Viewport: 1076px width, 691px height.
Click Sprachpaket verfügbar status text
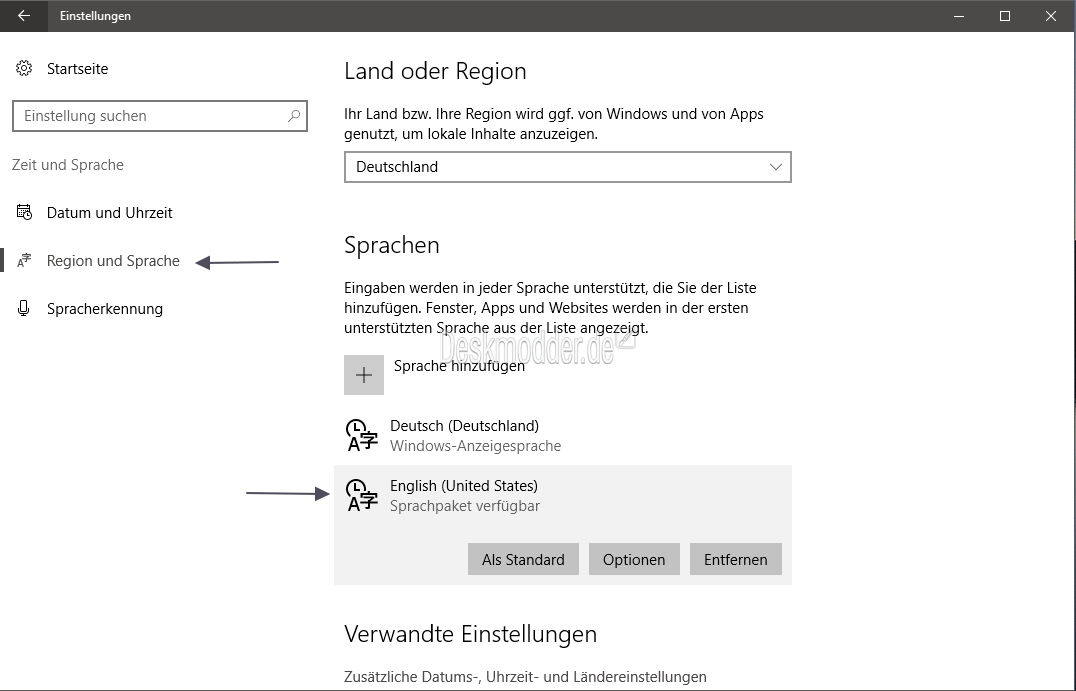465,506
